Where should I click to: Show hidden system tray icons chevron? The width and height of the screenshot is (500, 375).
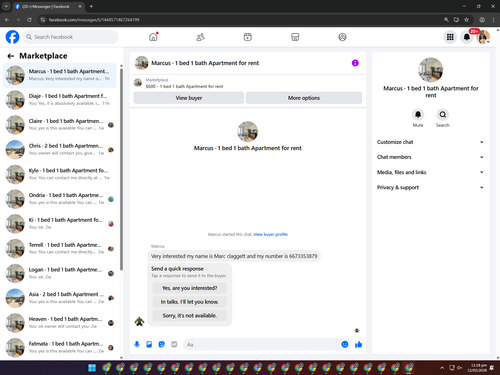click(442, 368)
